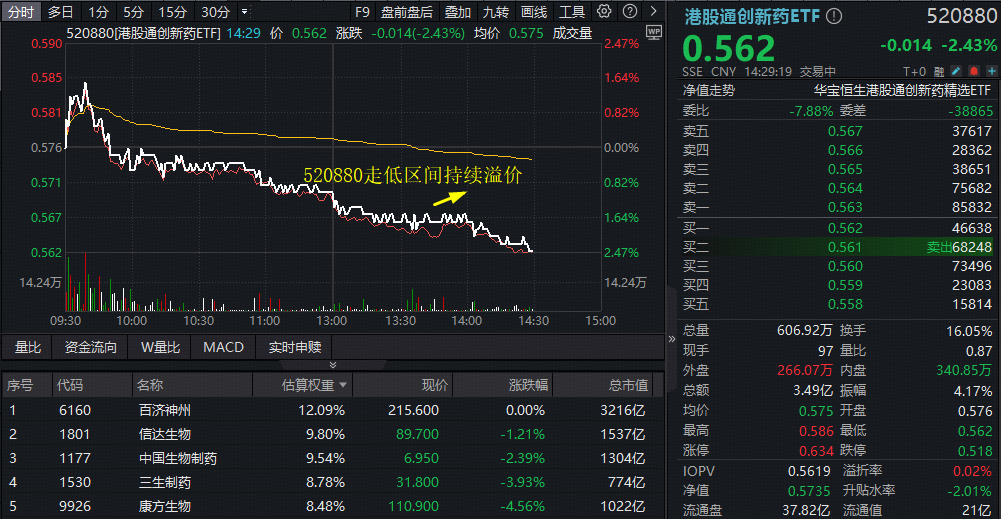Switch to the 多日 chart tab

tap(60, 12)
